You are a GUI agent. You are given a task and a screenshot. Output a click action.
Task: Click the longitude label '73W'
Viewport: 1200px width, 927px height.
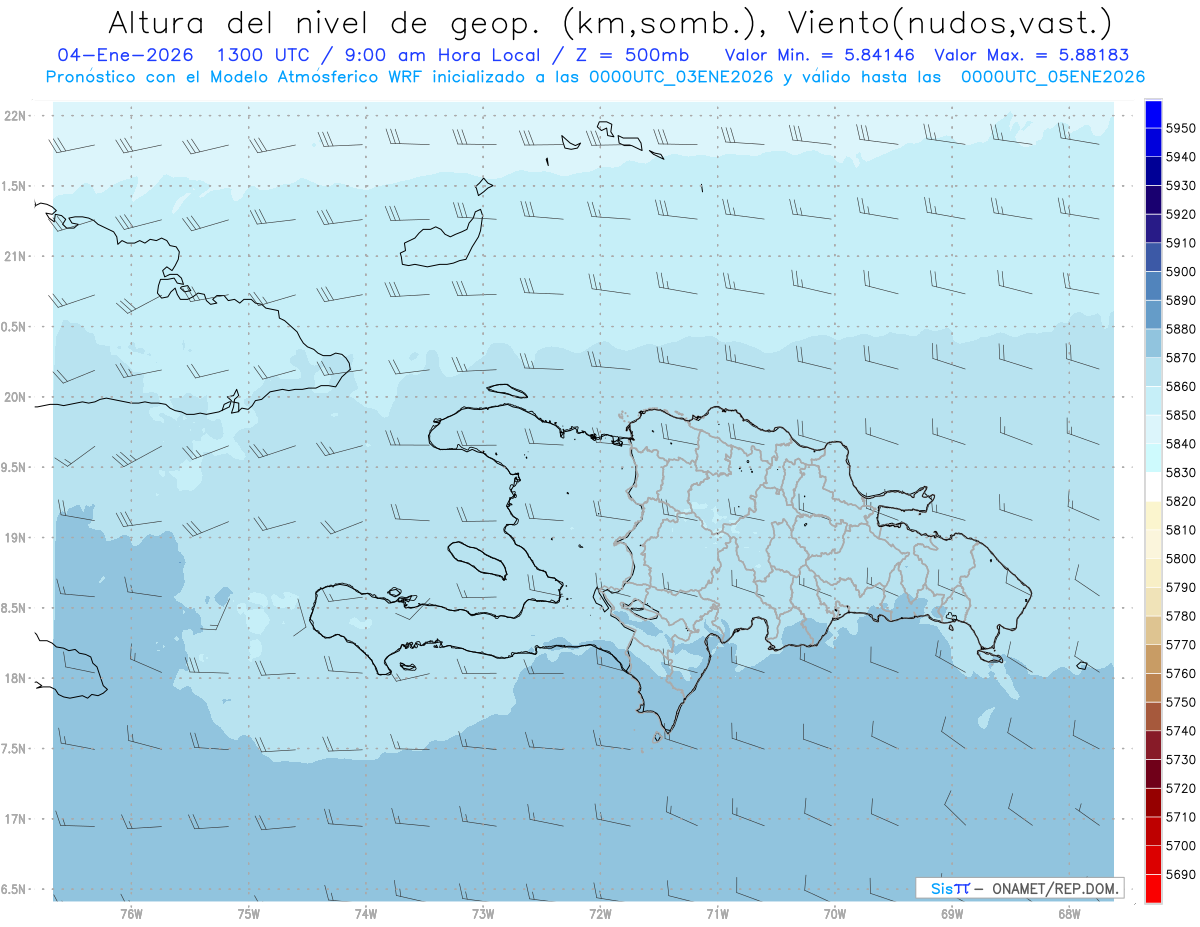pyautogui.click(x=483, y=913)
